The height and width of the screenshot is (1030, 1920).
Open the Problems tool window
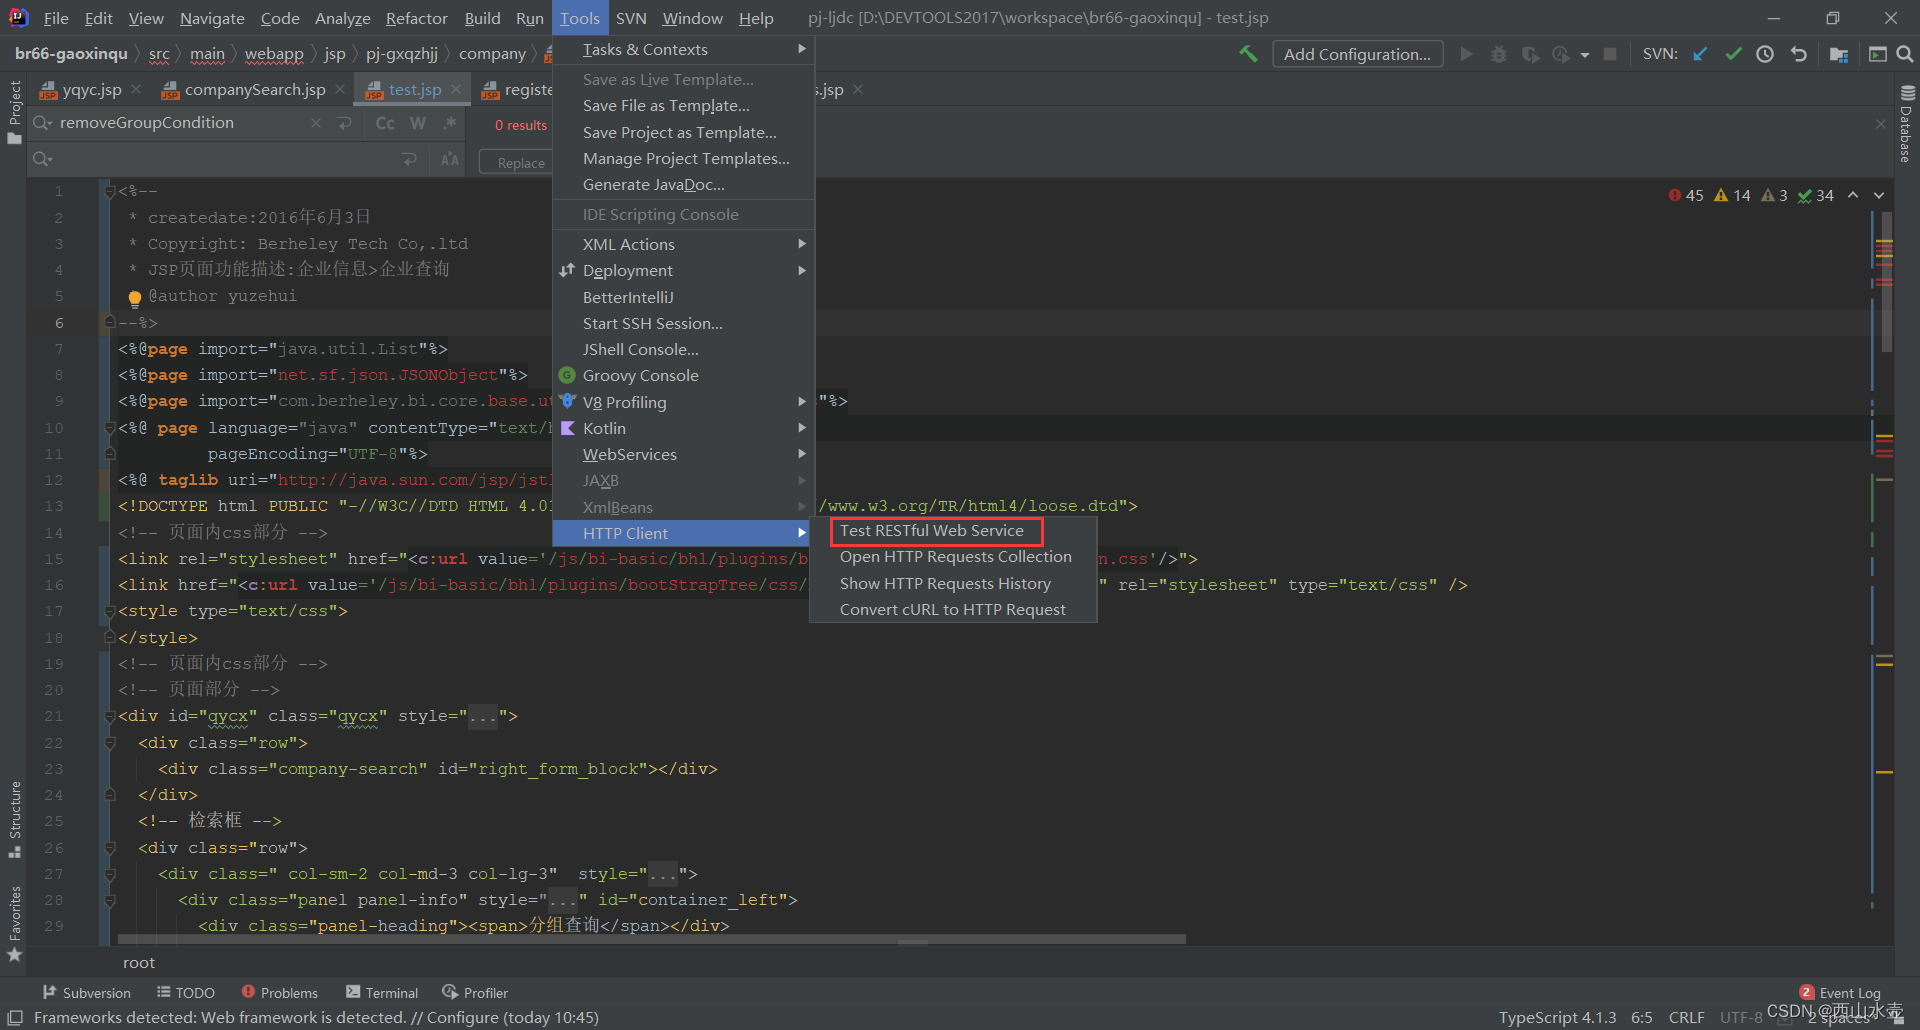click(280, 993)
